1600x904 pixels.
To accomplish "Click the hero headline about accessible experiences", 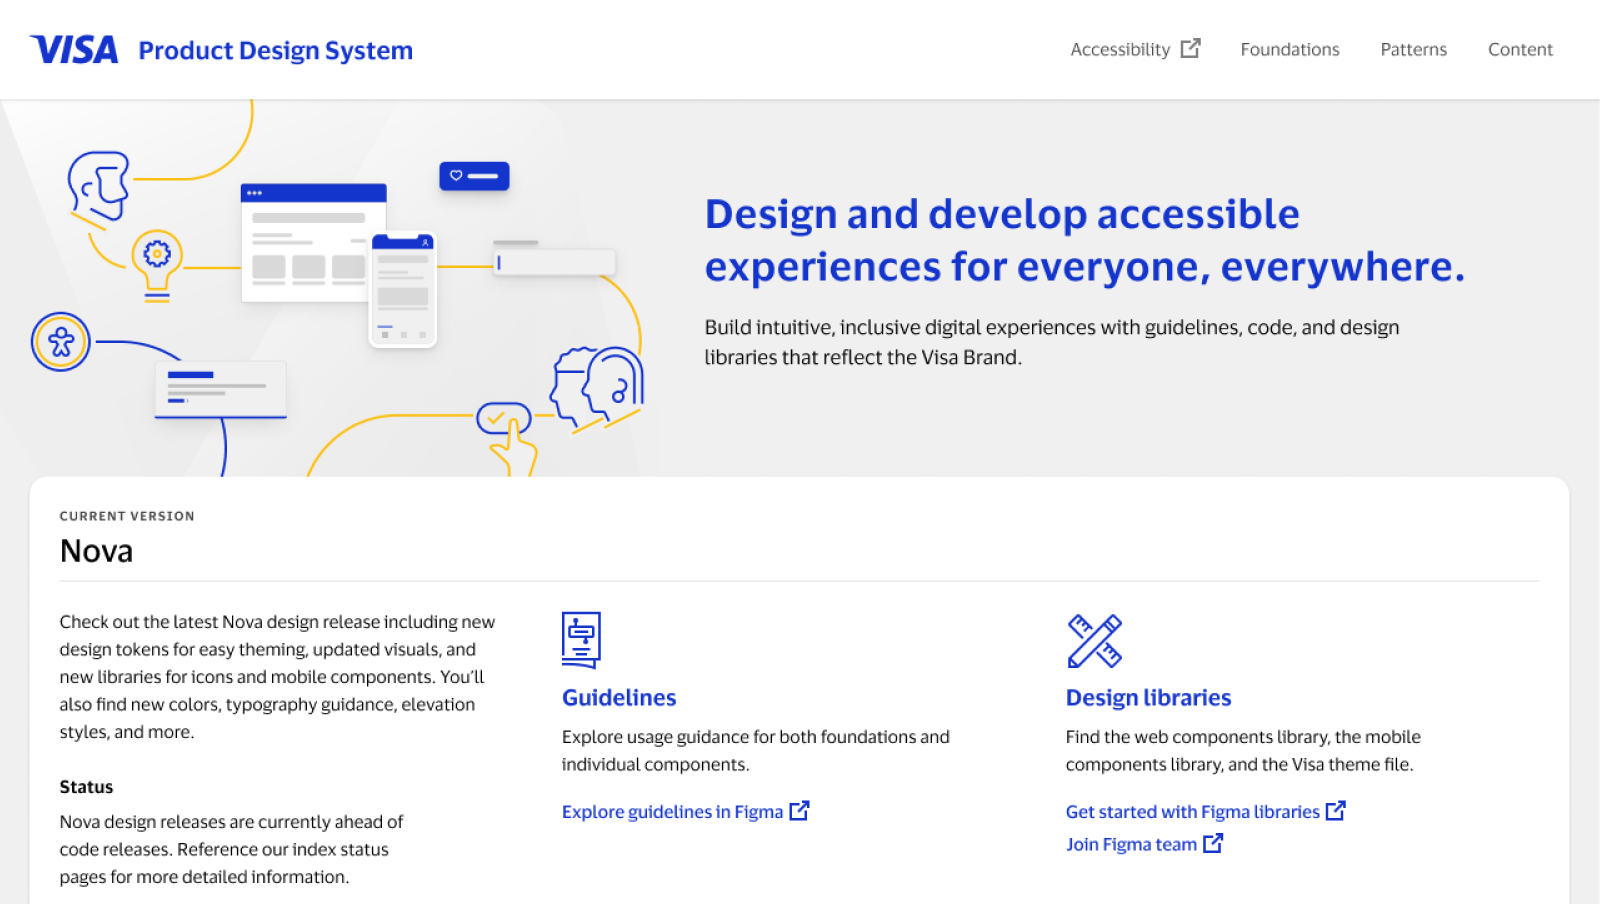I will 1084,240.
